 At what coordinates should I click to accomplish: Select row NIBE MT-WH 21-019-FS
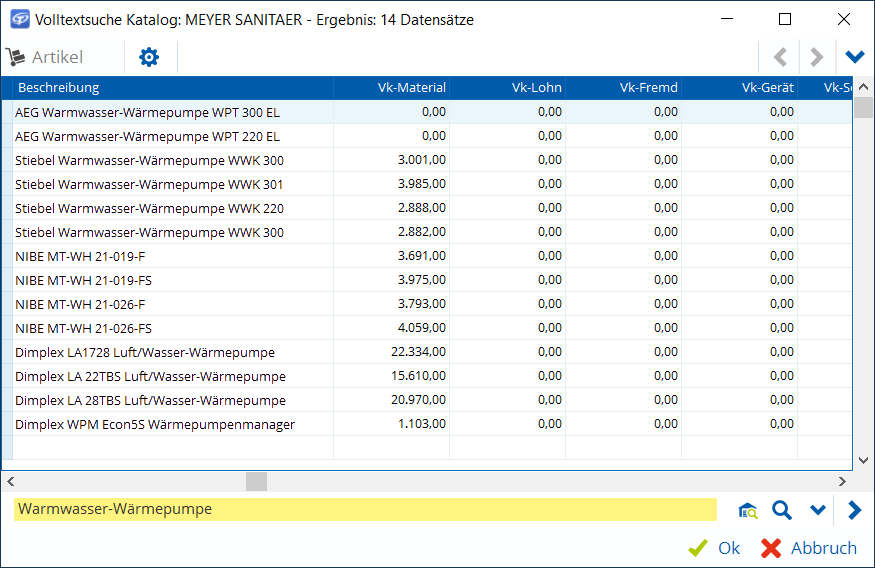point(427,280)
